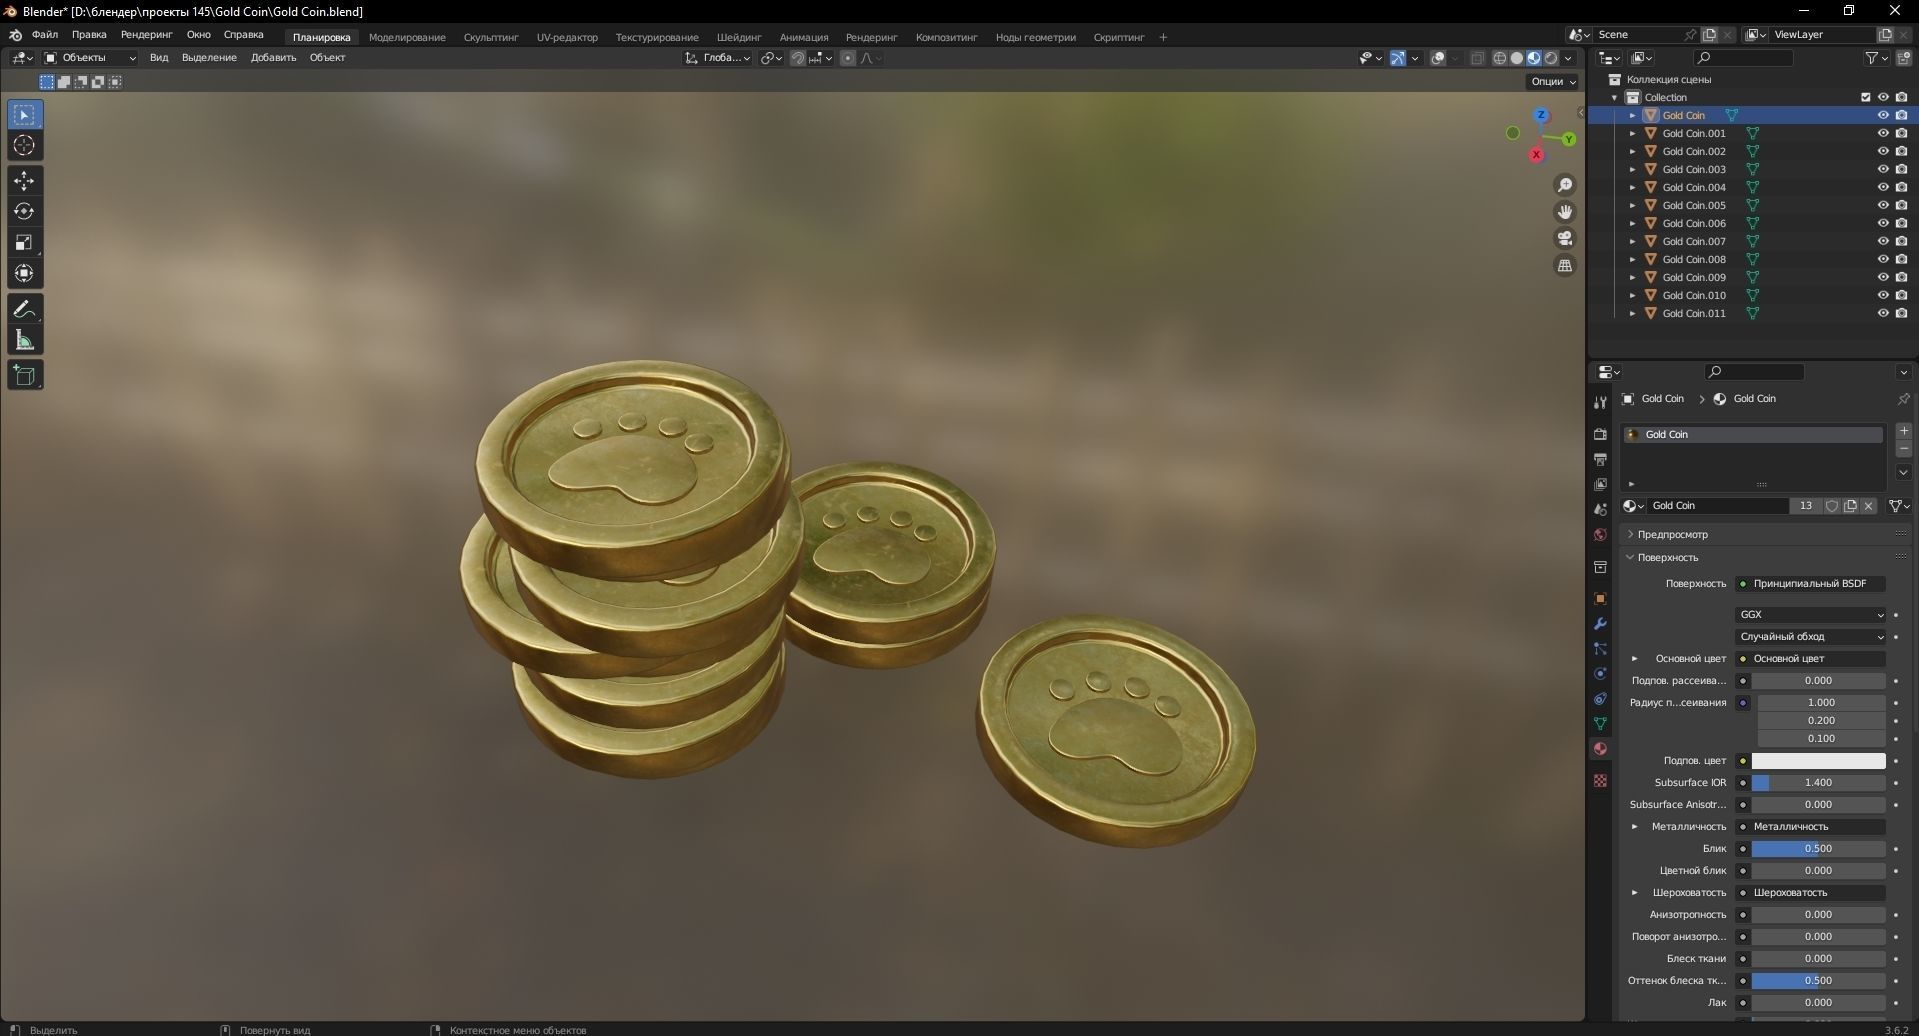
Task: Select the Move tool in the toolbar
Action: (x=24, y=180)
